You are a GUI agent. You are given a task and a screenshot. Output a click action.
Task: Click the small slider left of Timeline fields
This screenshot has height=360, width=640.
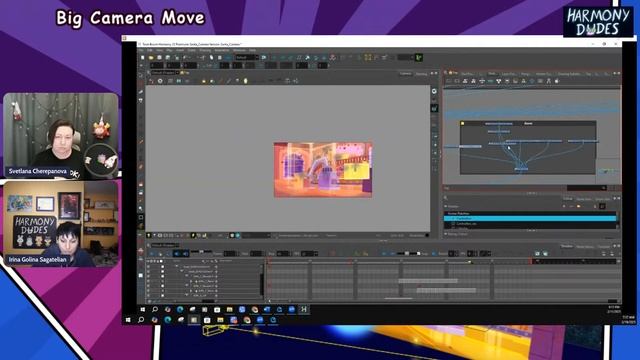tap(201, 252)
